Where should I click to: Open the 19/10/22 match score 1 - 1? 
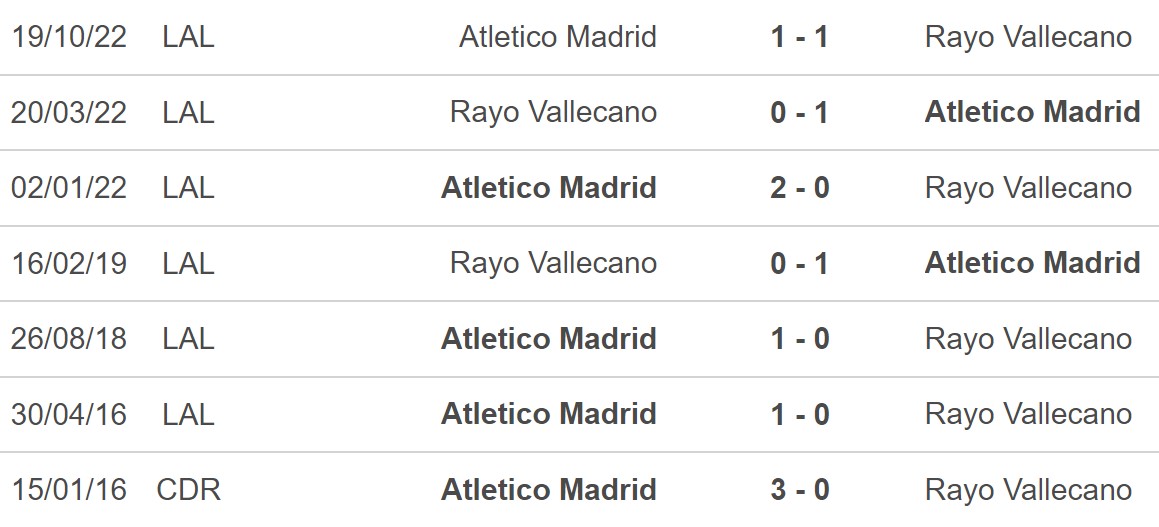[x=799, y=37]
